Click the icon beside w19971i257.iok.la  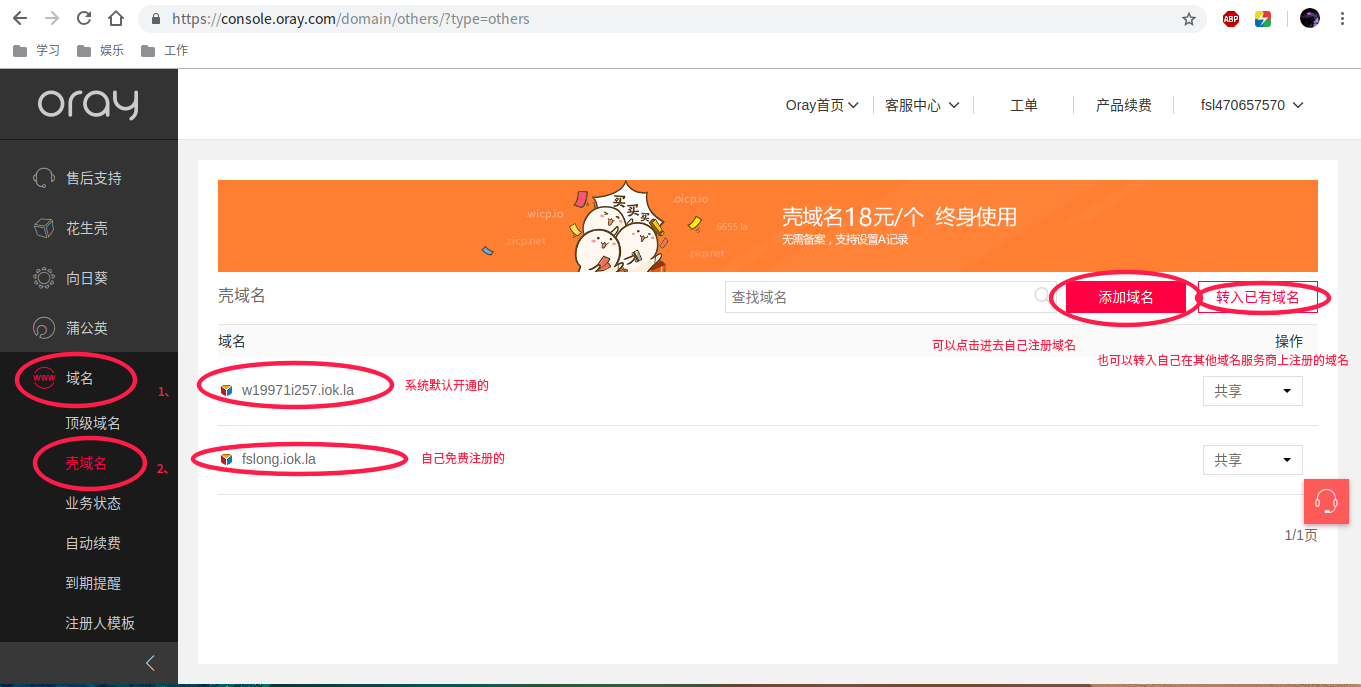point(226,390)
